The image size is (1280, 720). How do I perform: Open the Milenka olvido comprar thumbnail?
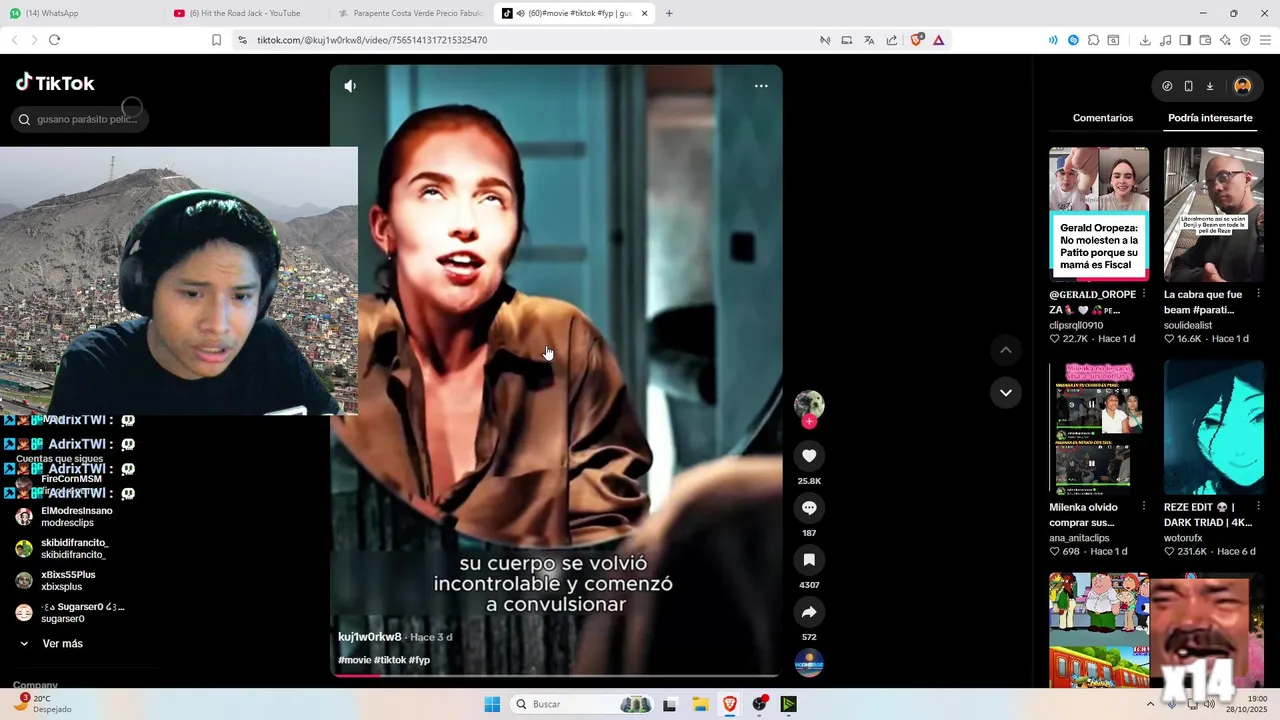click(x=1099, y=427)
